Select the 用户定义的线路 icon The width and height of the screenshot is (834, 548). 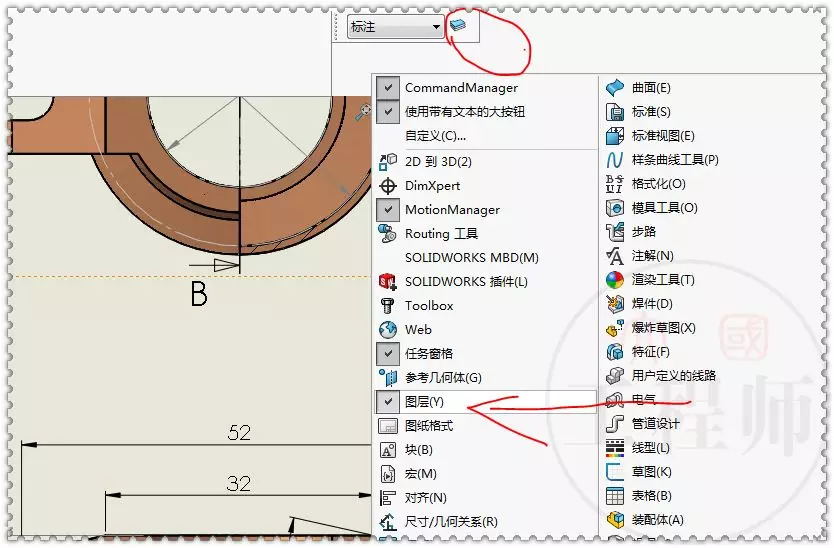tap(615, 376)
